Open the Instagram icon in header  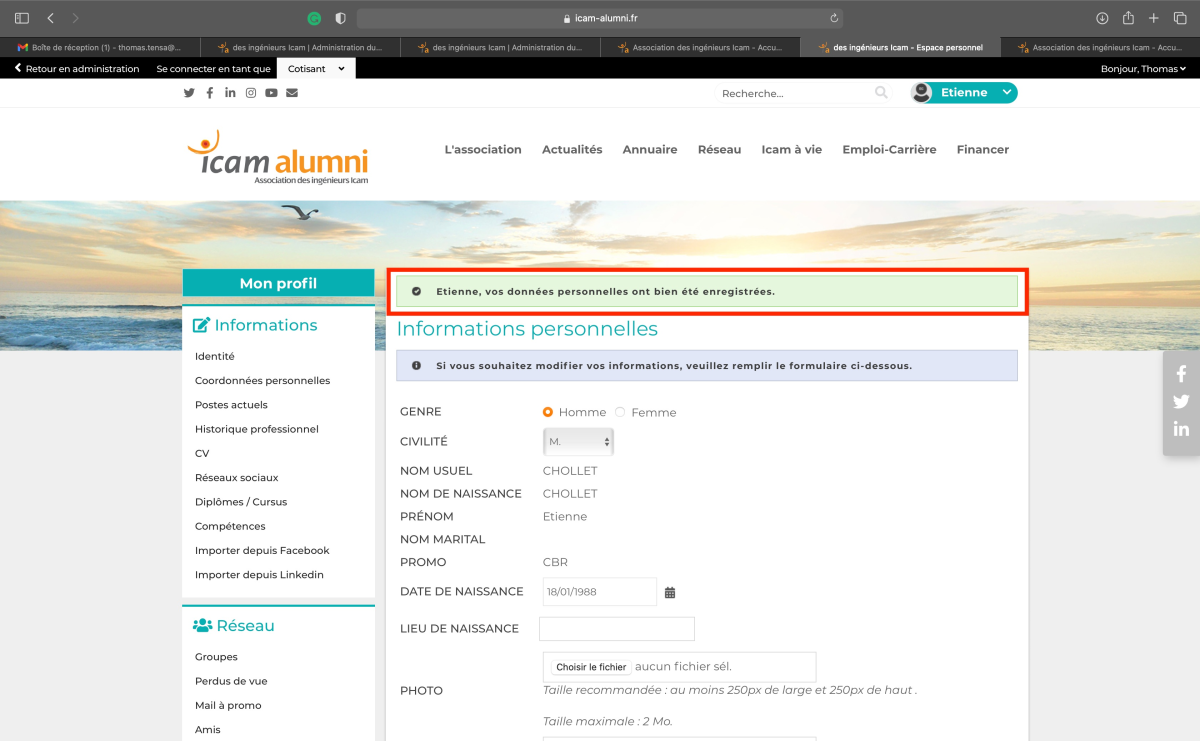click(x=251, y=93)
